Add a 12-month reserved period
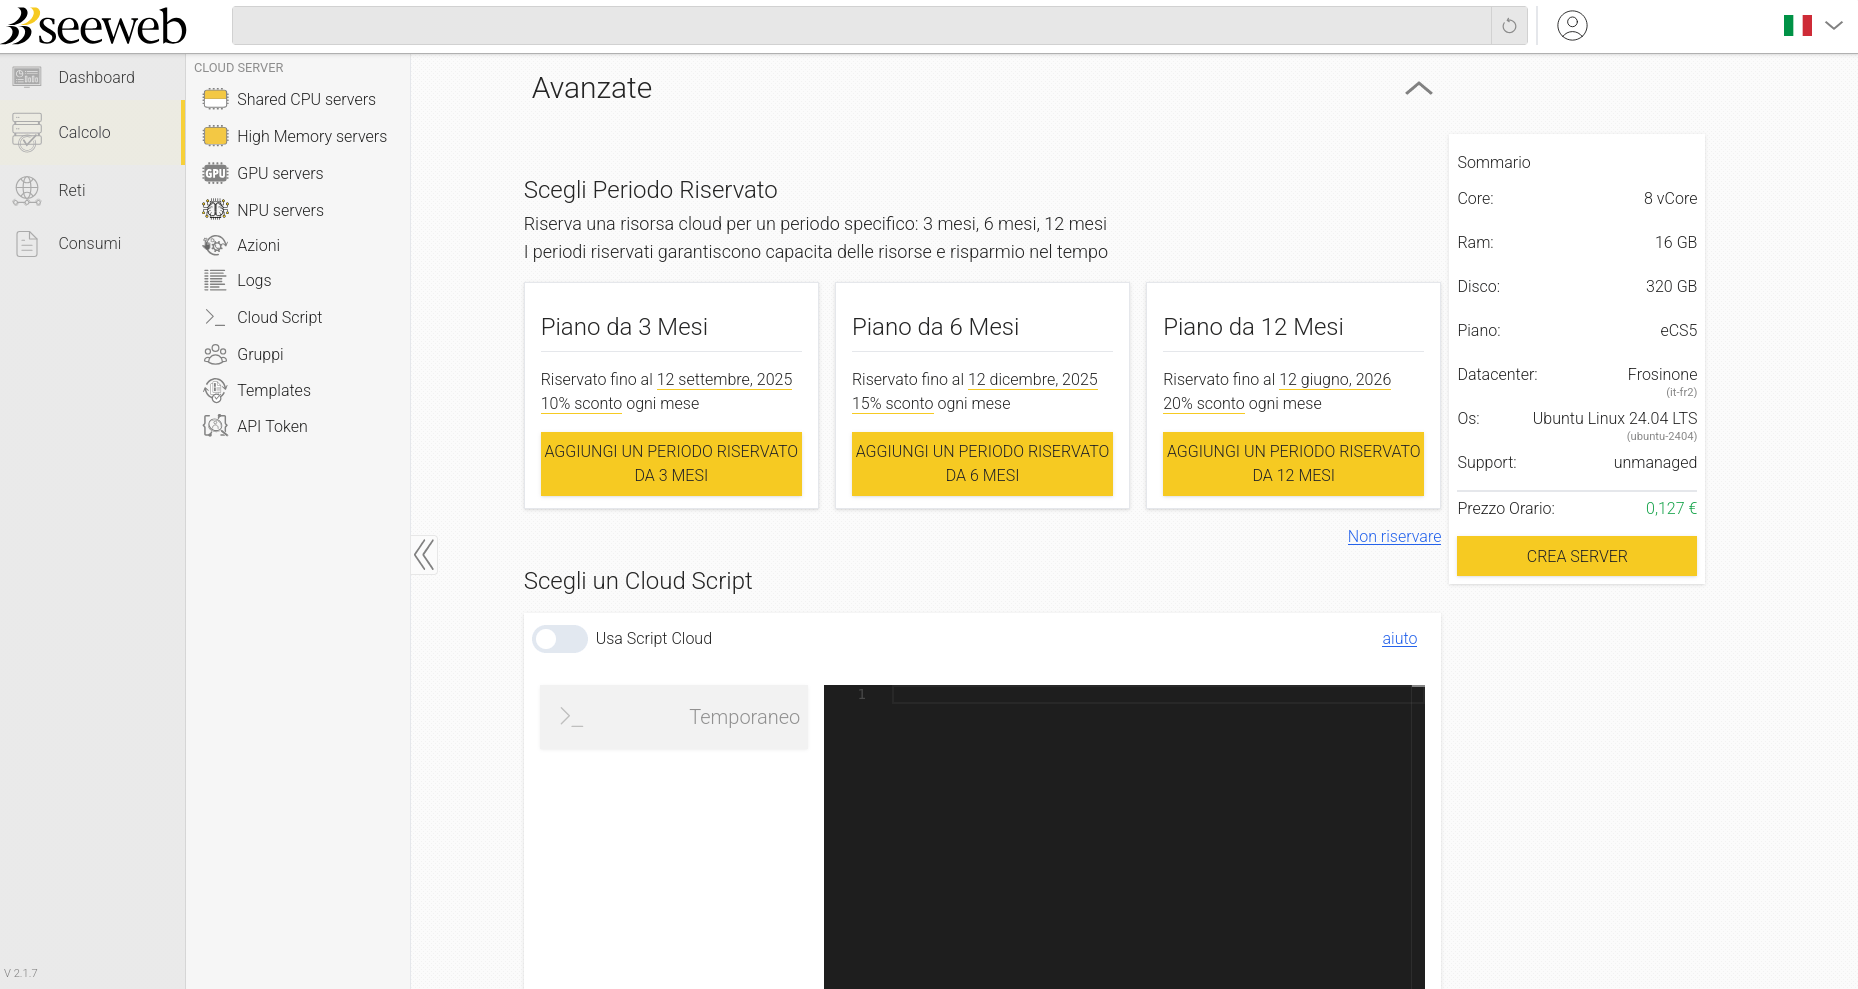The width and height of the screenshot is (1858, 989). (x=1293, y=464)
